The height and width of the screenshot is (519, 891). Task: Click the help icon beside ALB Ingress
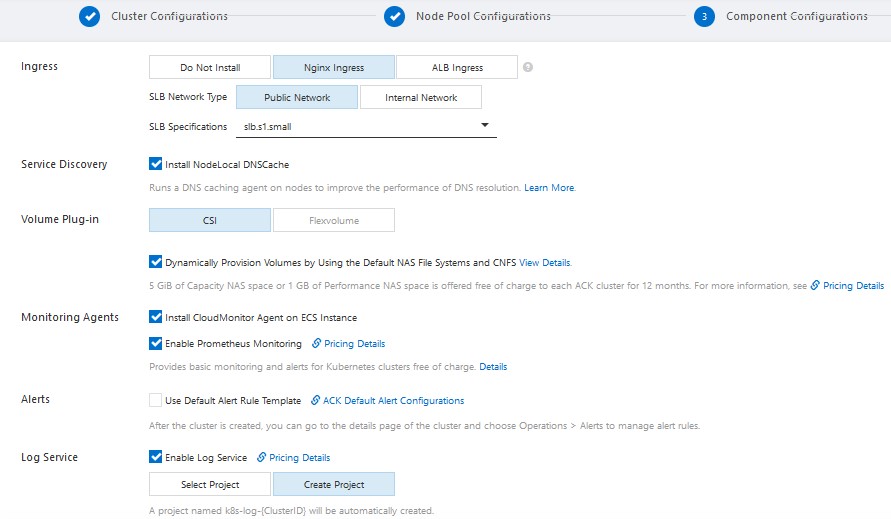point(528,68)
